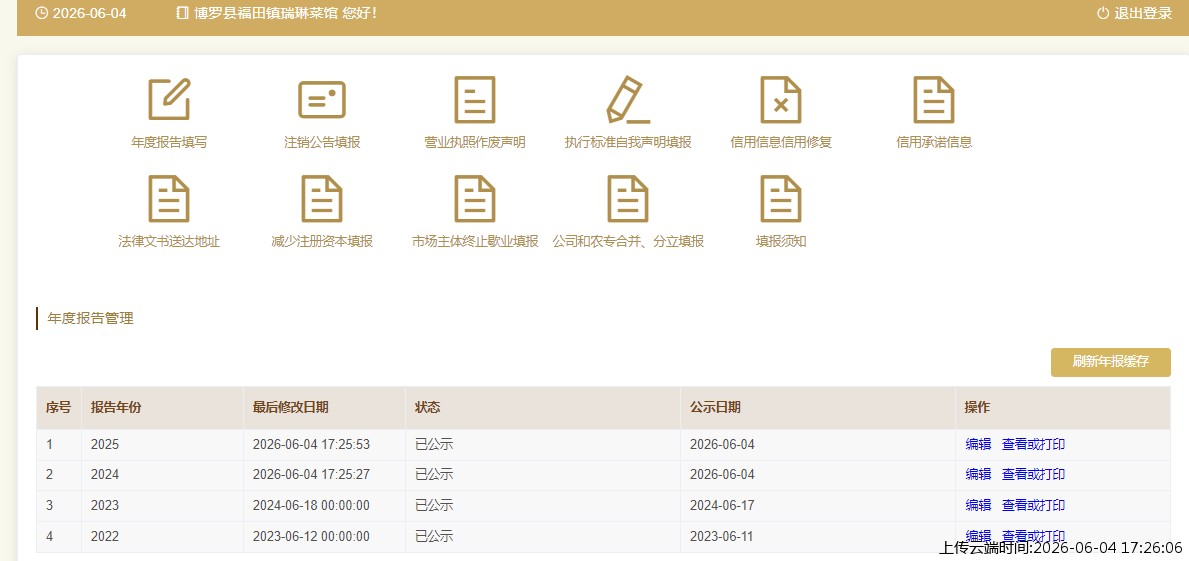Click the 已公示 status in the 2023 row
This screenshot has width=1189, height=561.
434,506
